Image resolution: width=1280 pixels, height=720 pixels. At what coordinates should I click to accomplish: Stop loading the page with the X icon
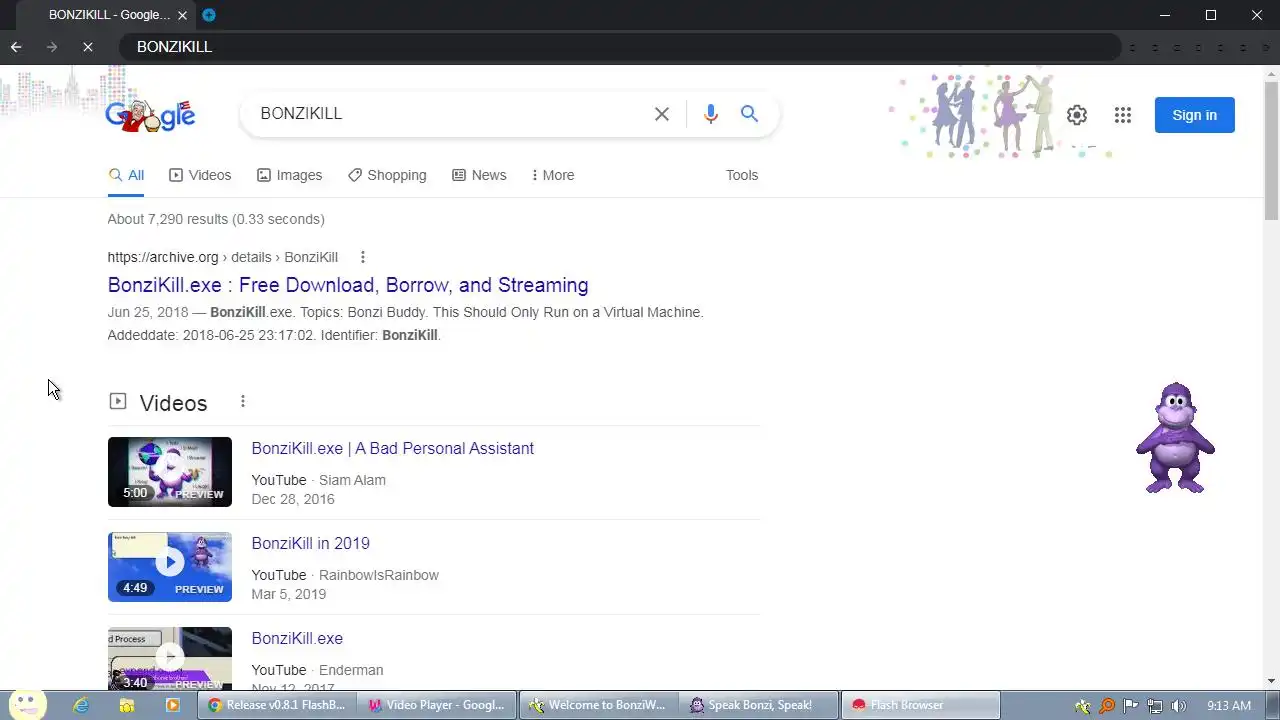click(x=88, y=47)
